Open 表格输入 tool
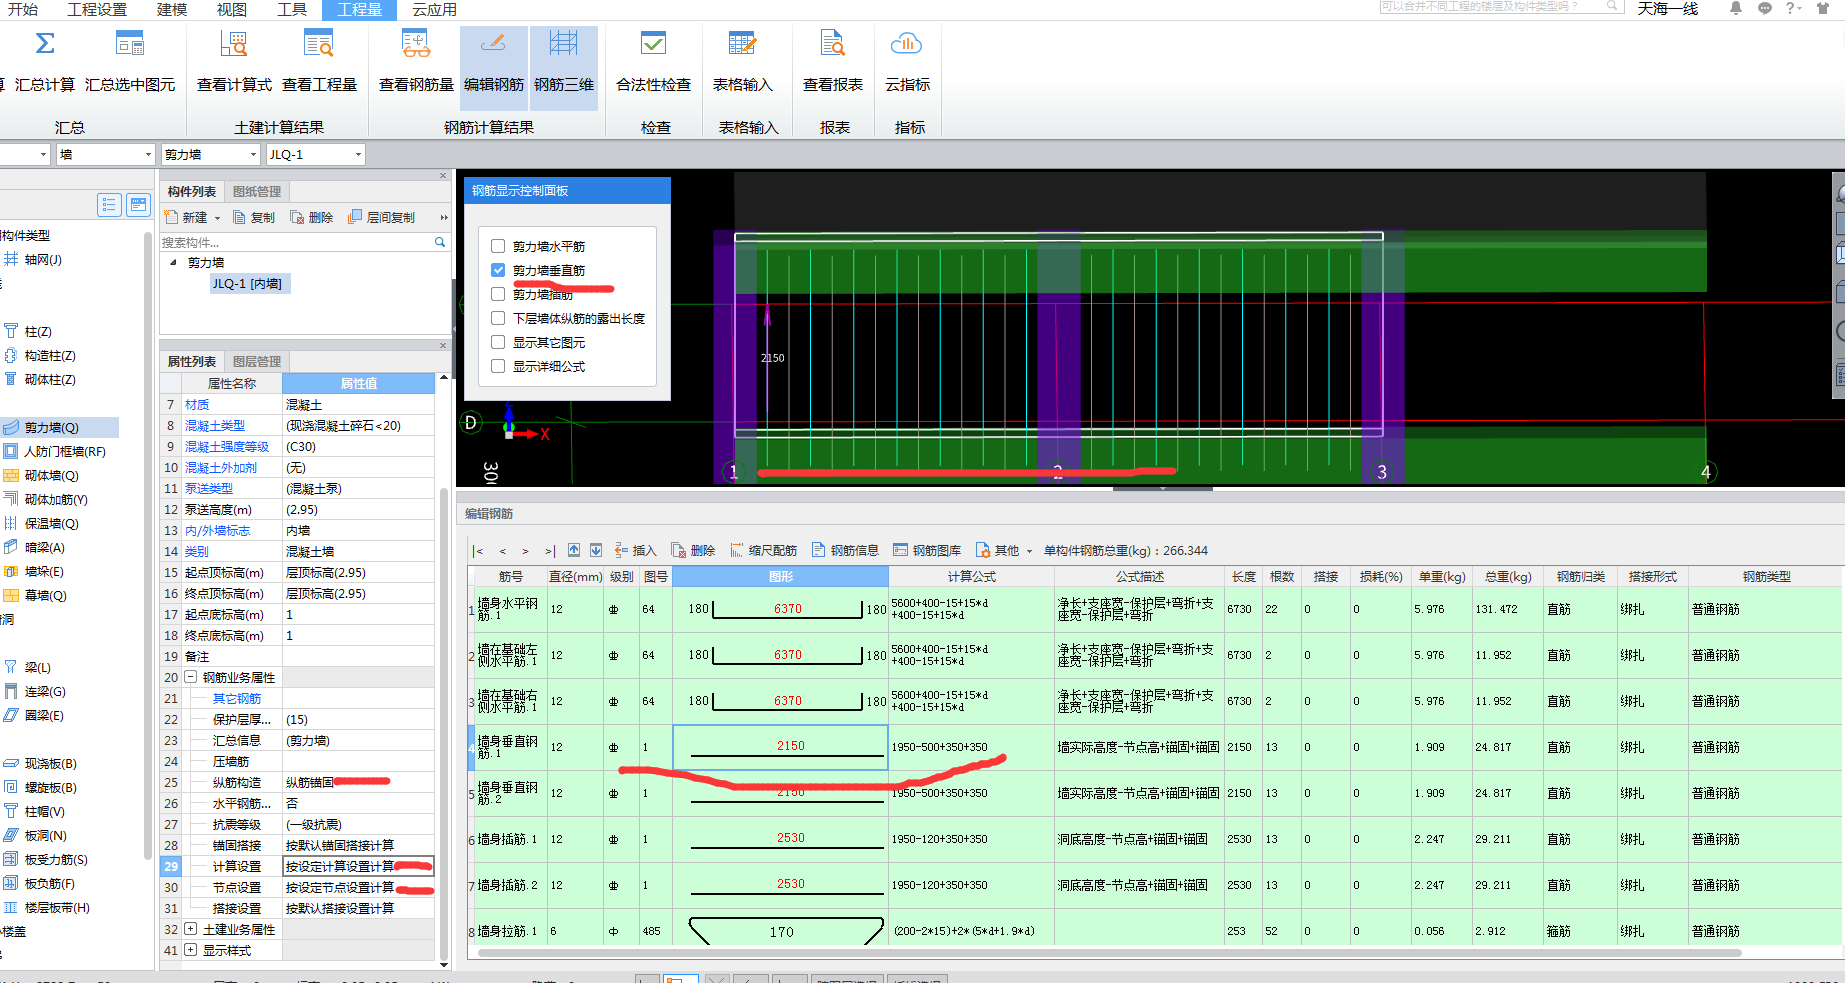This screenshot has width=1845, height=983. coord(742,62)
